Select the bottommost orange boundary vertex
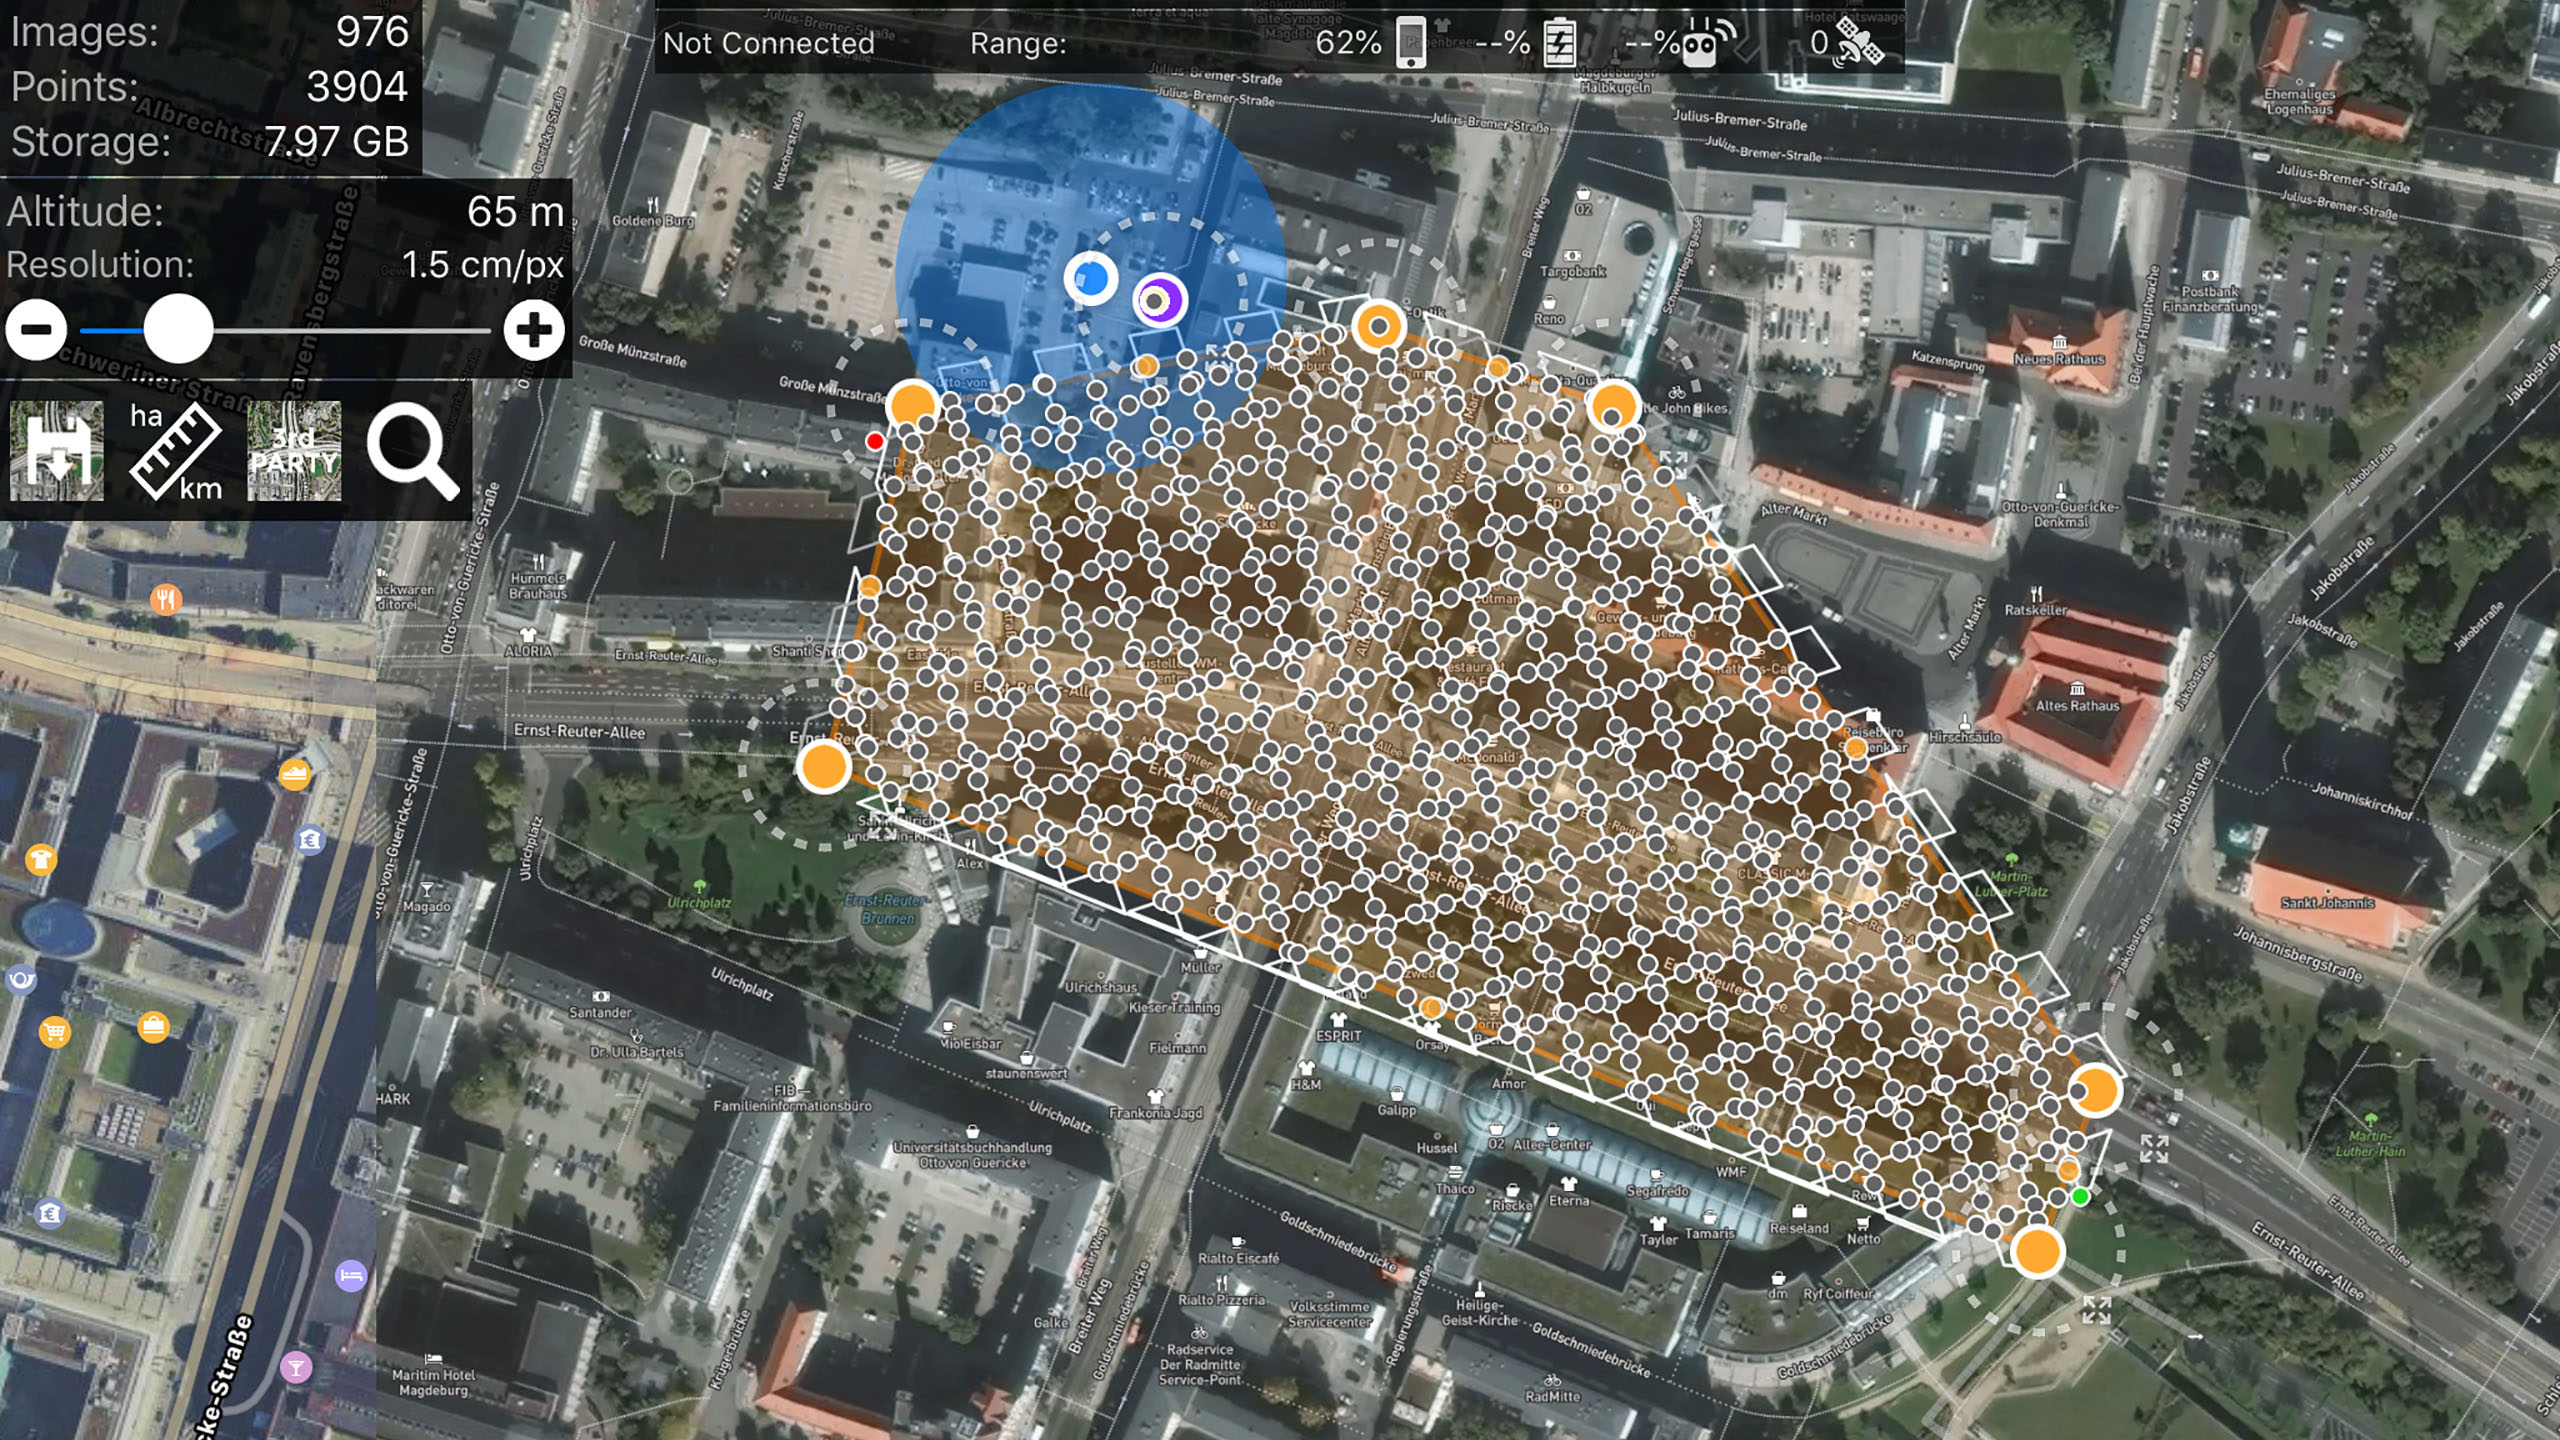 pyautogui.click(x=2038, y=1251)
